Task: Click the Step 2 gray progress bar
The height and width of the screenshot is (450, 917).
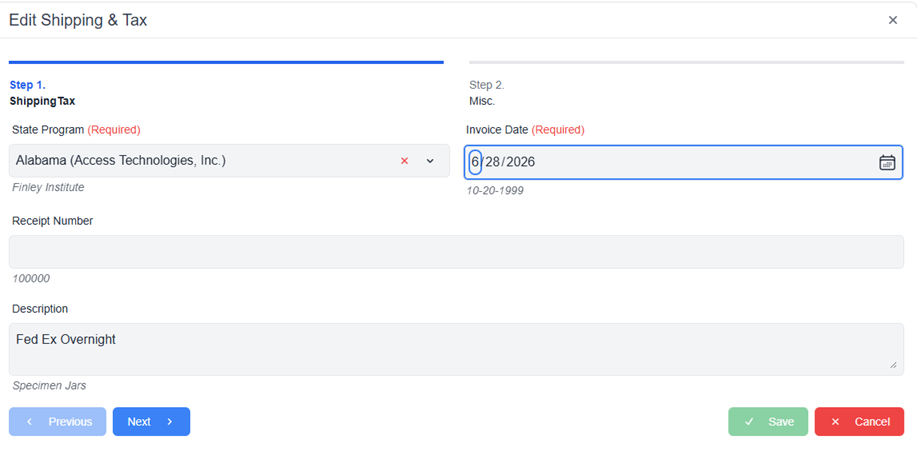Action: [x=687, y=62]
